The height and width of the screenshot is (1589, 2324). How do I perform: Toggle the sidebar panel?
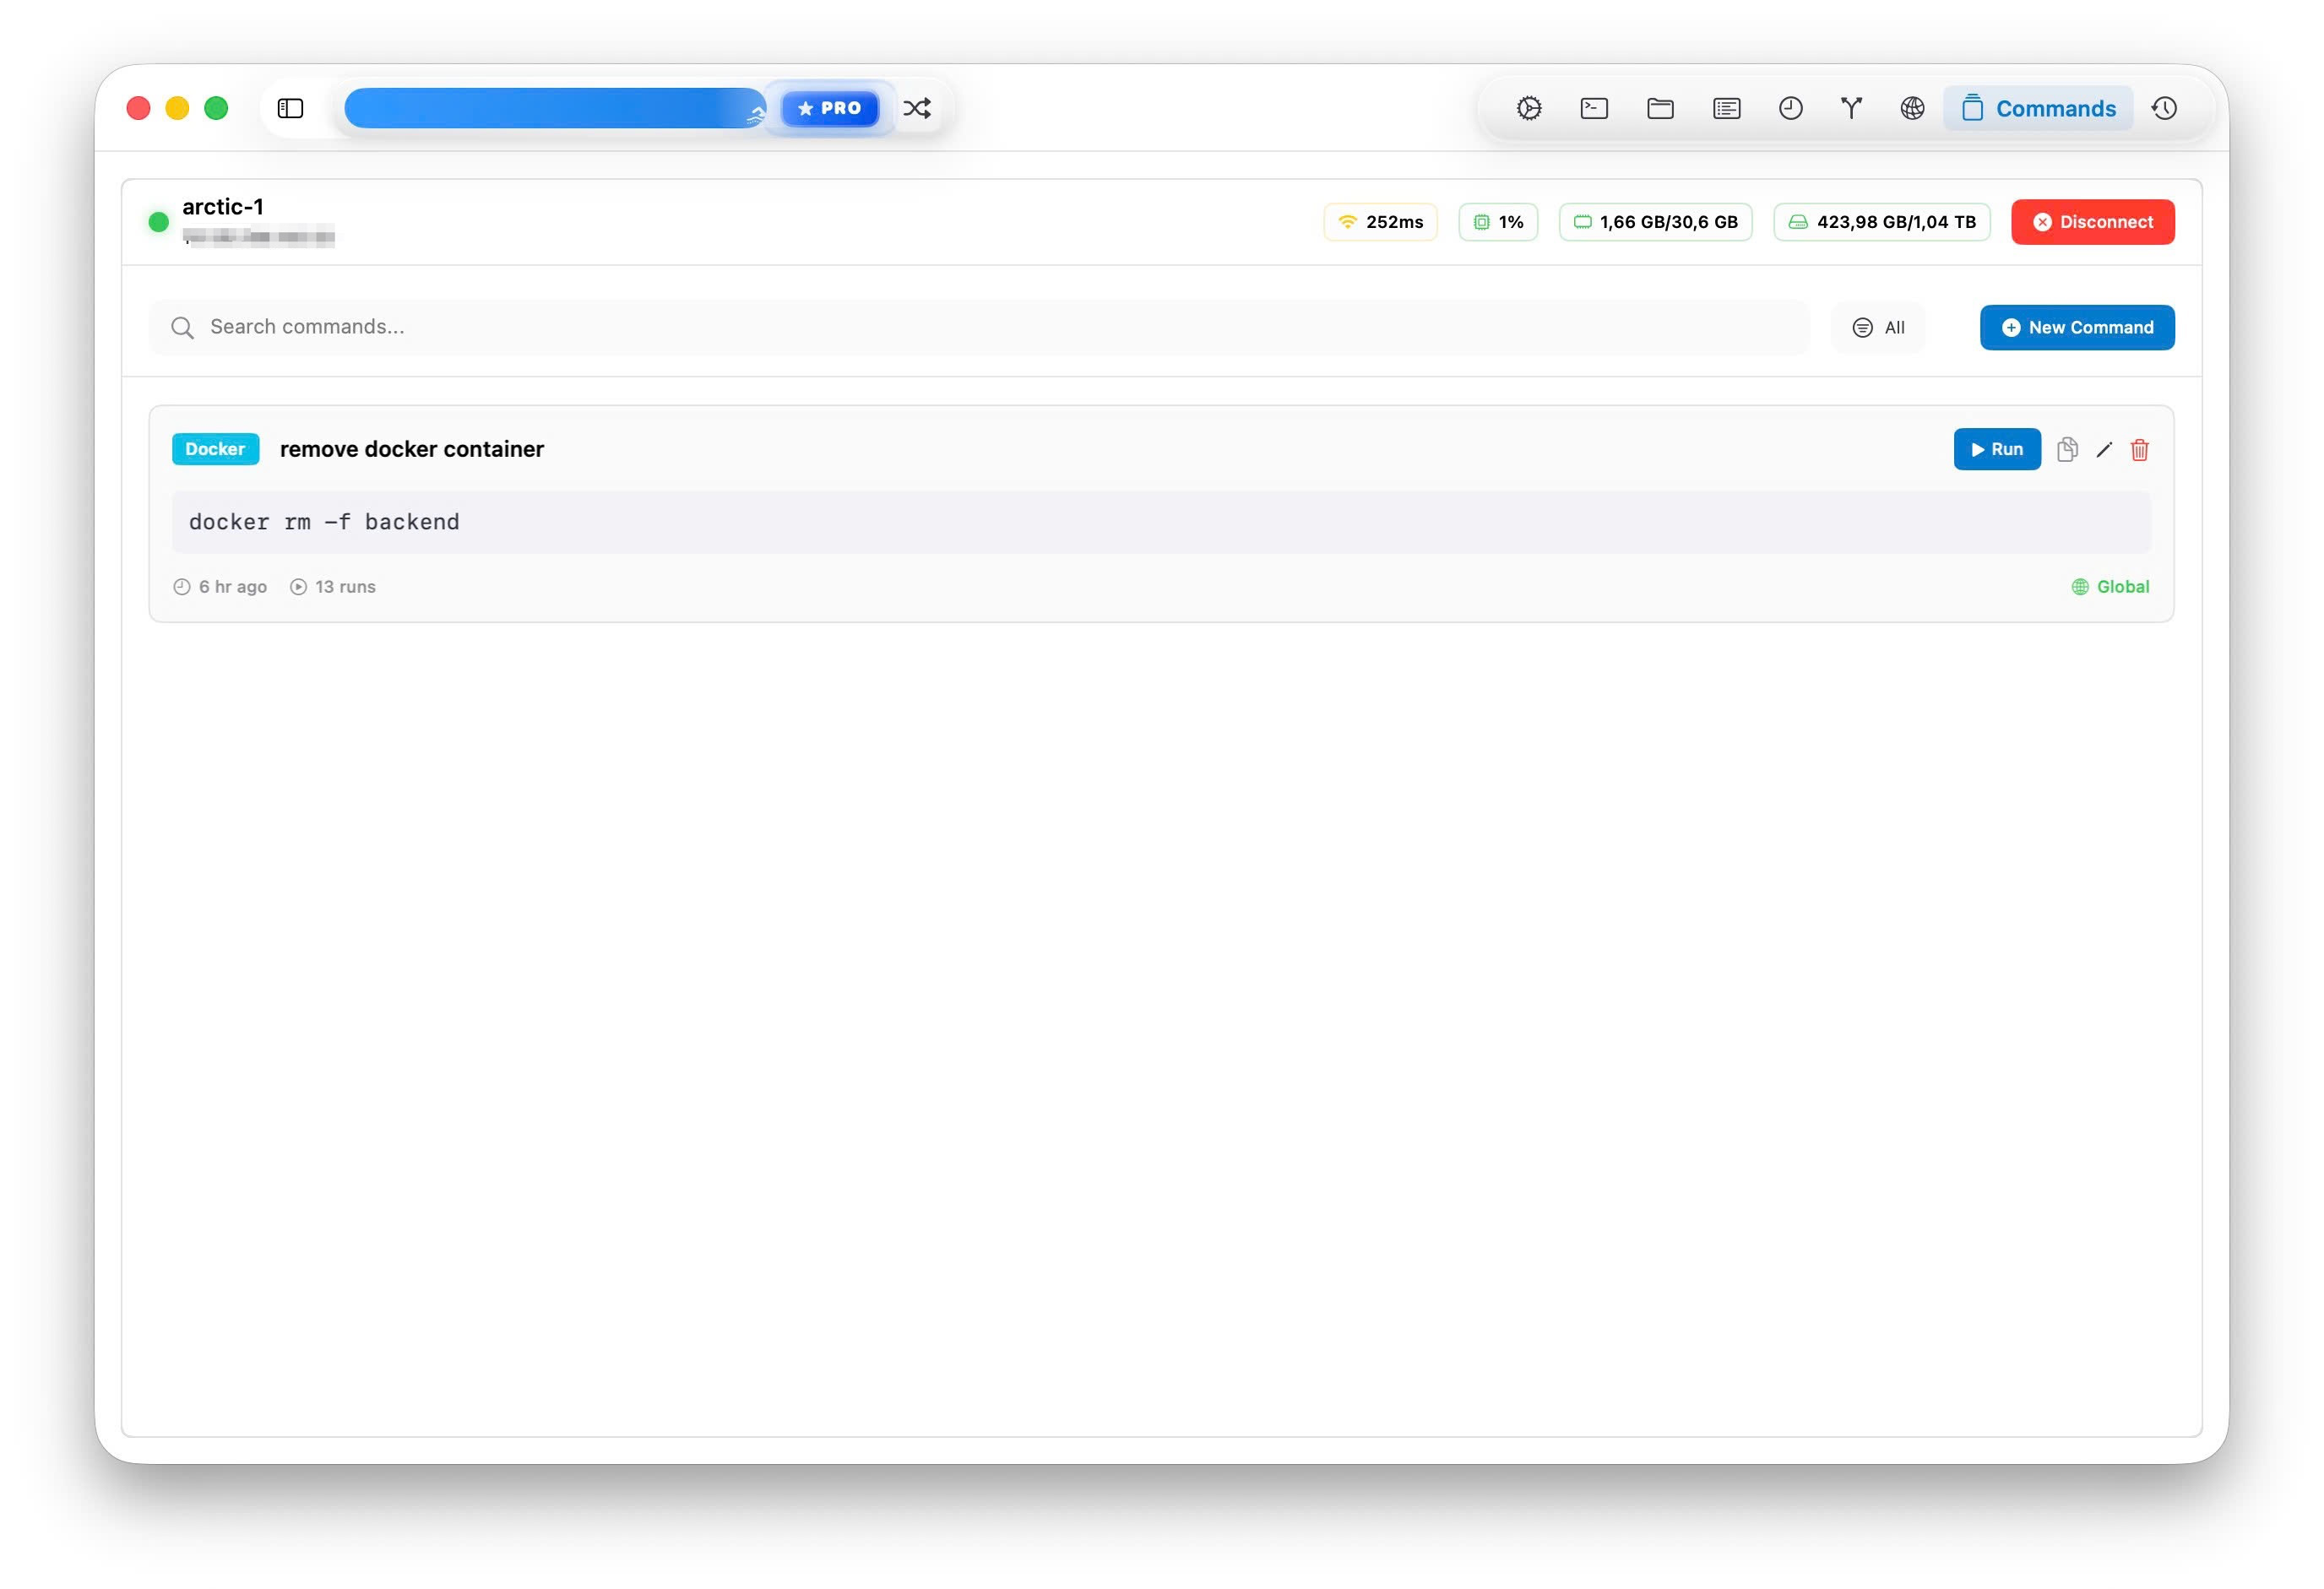click(x=290, y=108)
